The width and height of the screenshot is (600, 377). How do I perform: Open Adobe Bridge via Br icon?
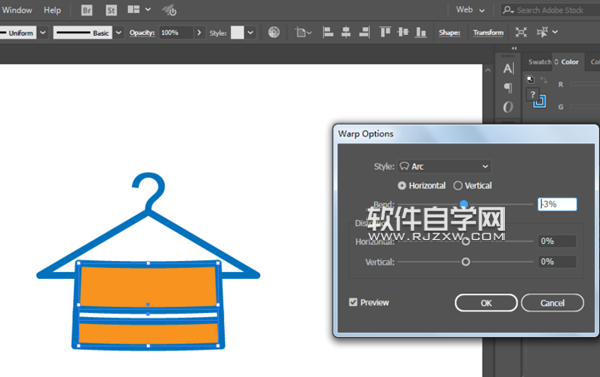click(x=87, y=10)
